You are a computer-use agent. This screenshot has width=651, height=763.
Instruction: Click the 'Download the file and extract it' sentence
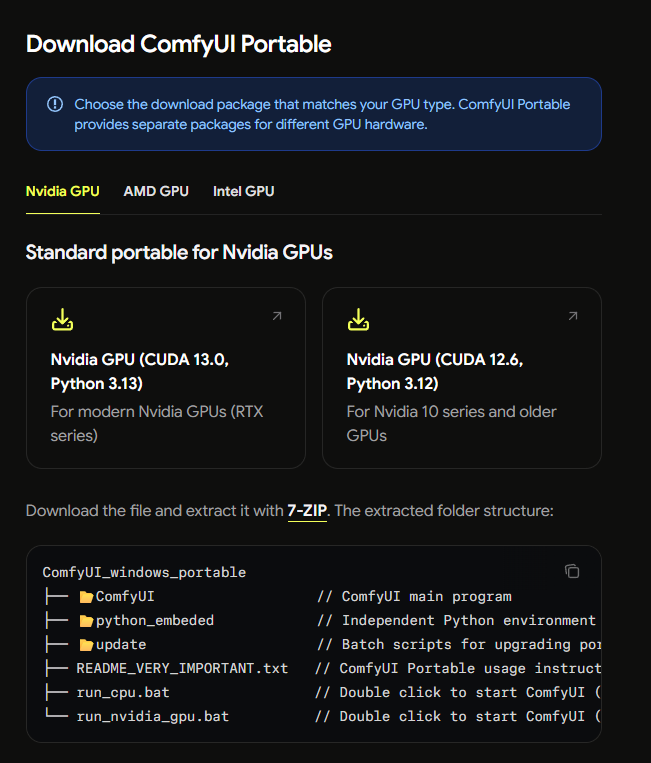[289, 510]
